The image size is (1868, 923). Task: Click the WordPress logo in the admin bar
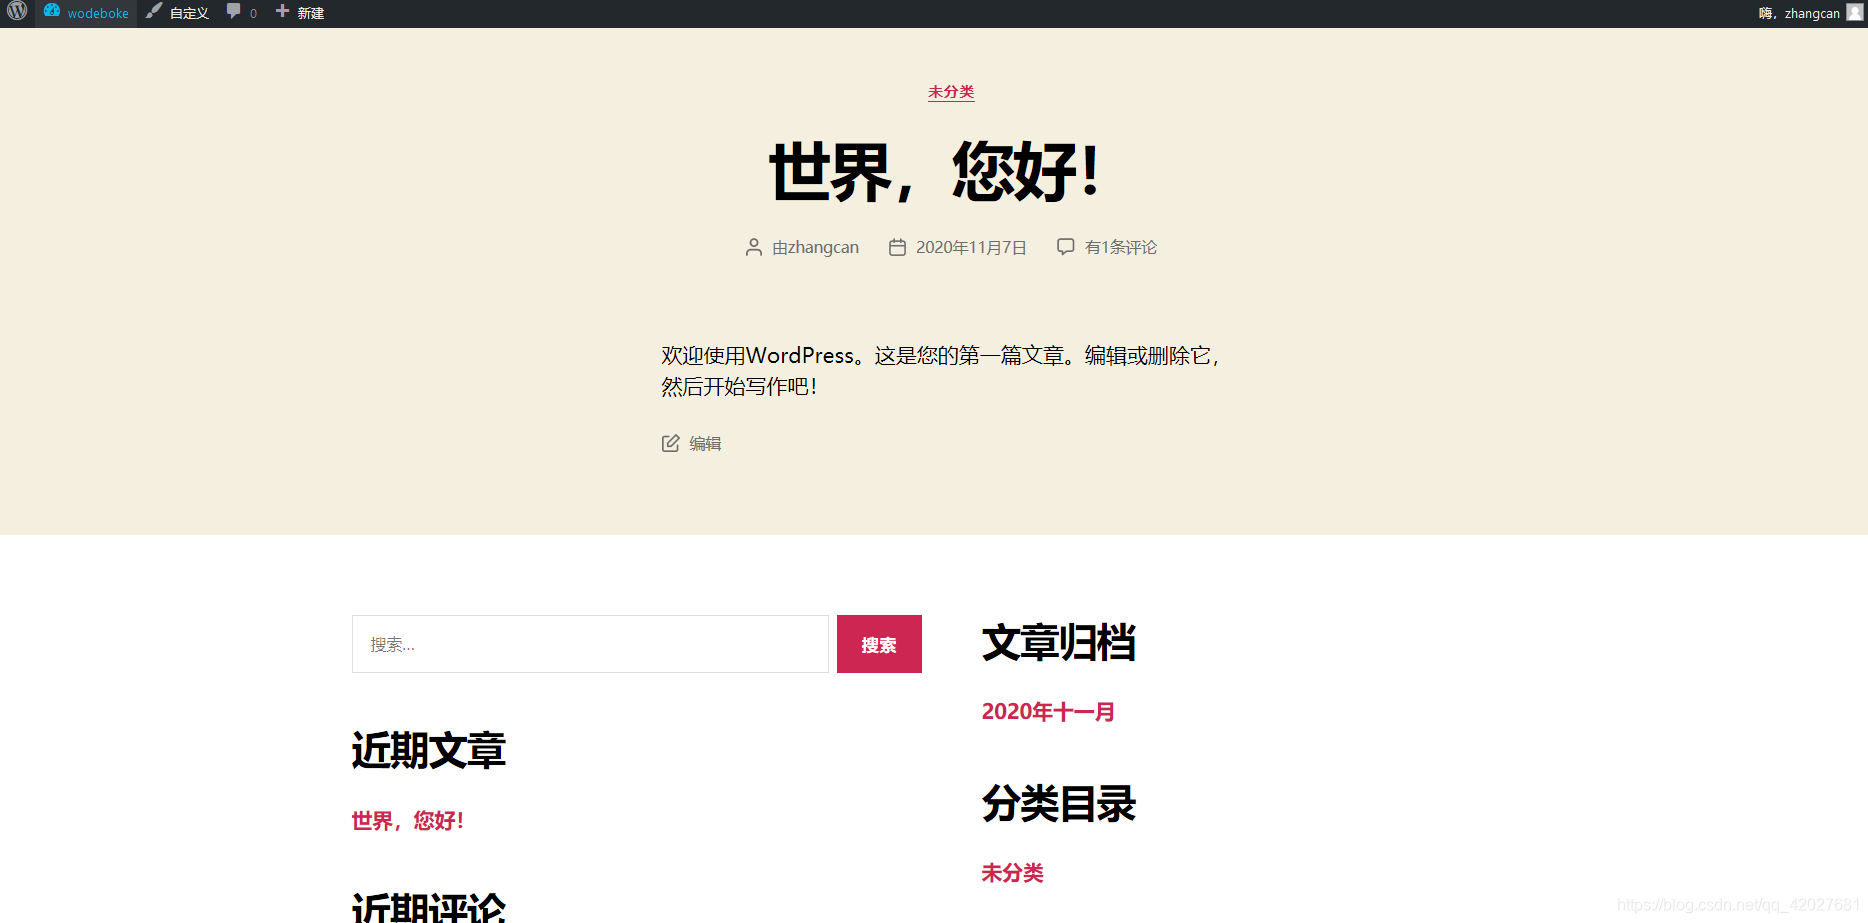point(16,13)
